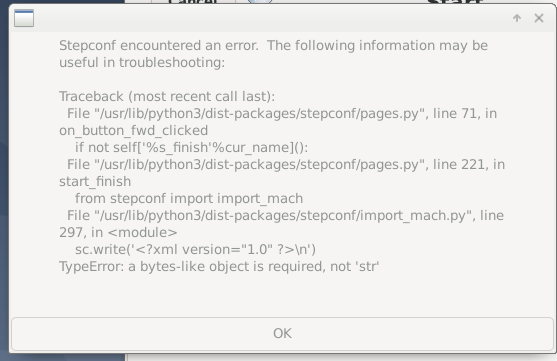The image size is (557, 361).
Task: Click the "on_button_fwd_clicked" function name text
Action: (x=134, y=131)
